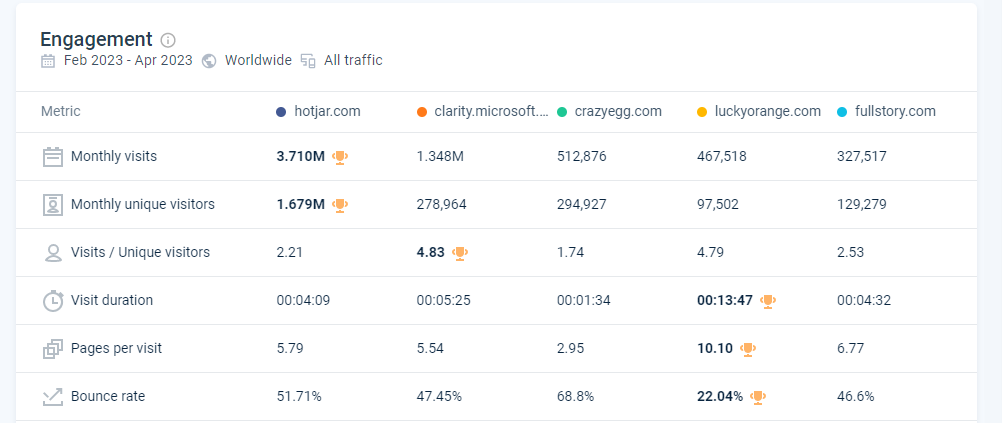
Task: Select the Monthly visits row label
Action: pyautogui.click(x=114, y=157)
